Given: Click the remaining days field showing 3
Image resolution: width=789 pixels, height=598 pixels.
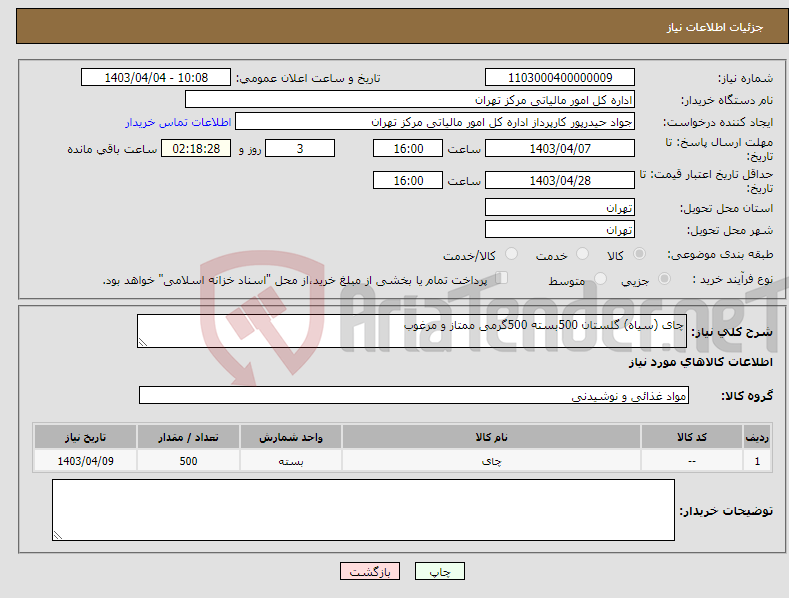Looking at the screenshot, I should [x=300, y=148].
